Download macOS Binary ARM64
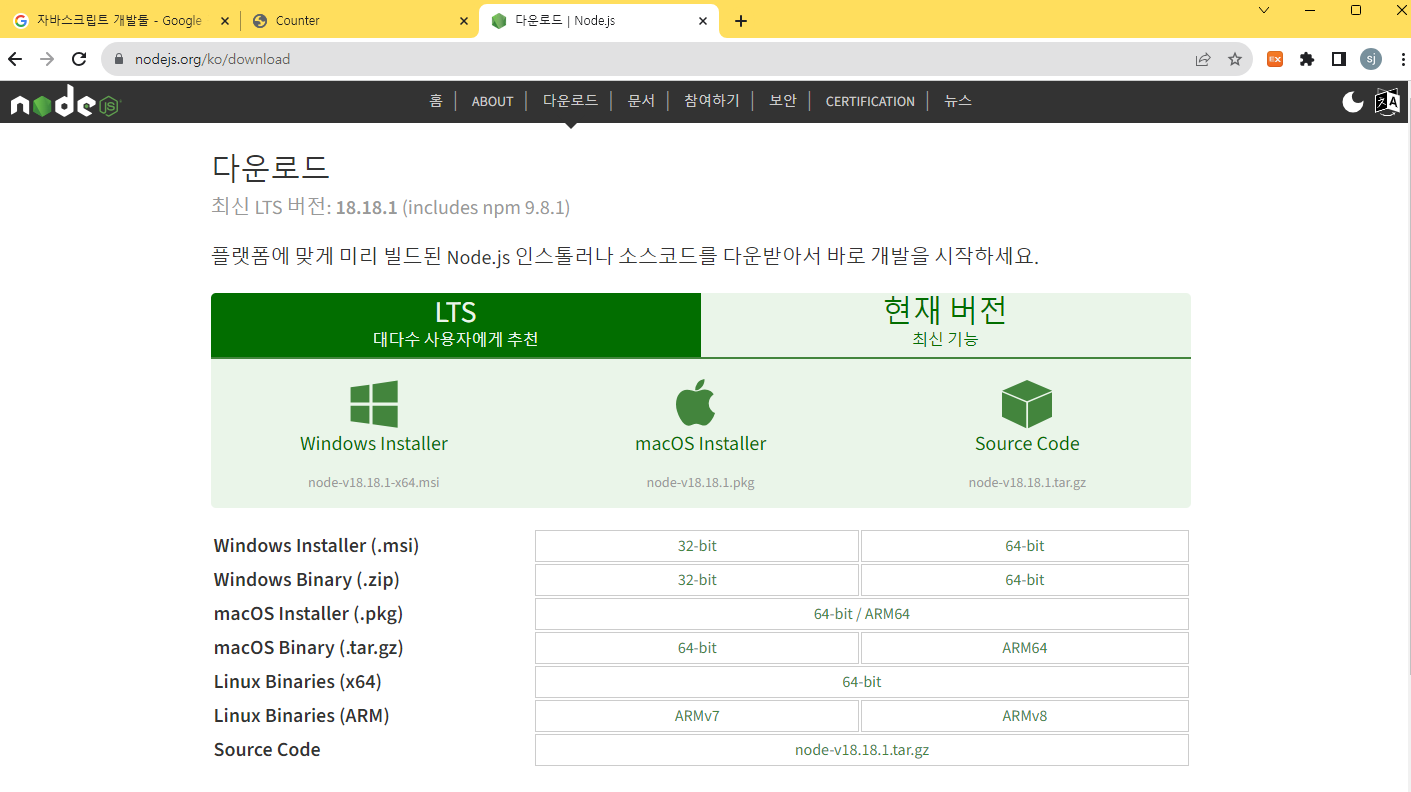Image resolution: width=1411 pixels, height=792 pixels. tap(1025, 648)
